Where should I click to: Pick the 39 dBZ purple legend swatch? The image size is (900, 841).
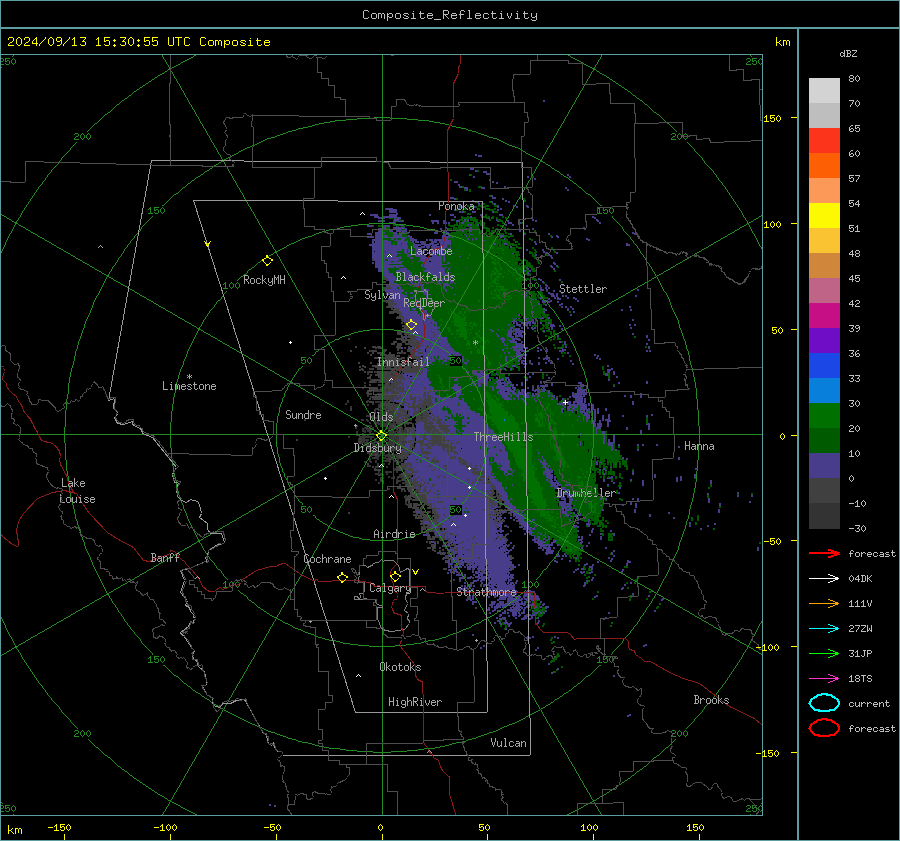[824, 340]
